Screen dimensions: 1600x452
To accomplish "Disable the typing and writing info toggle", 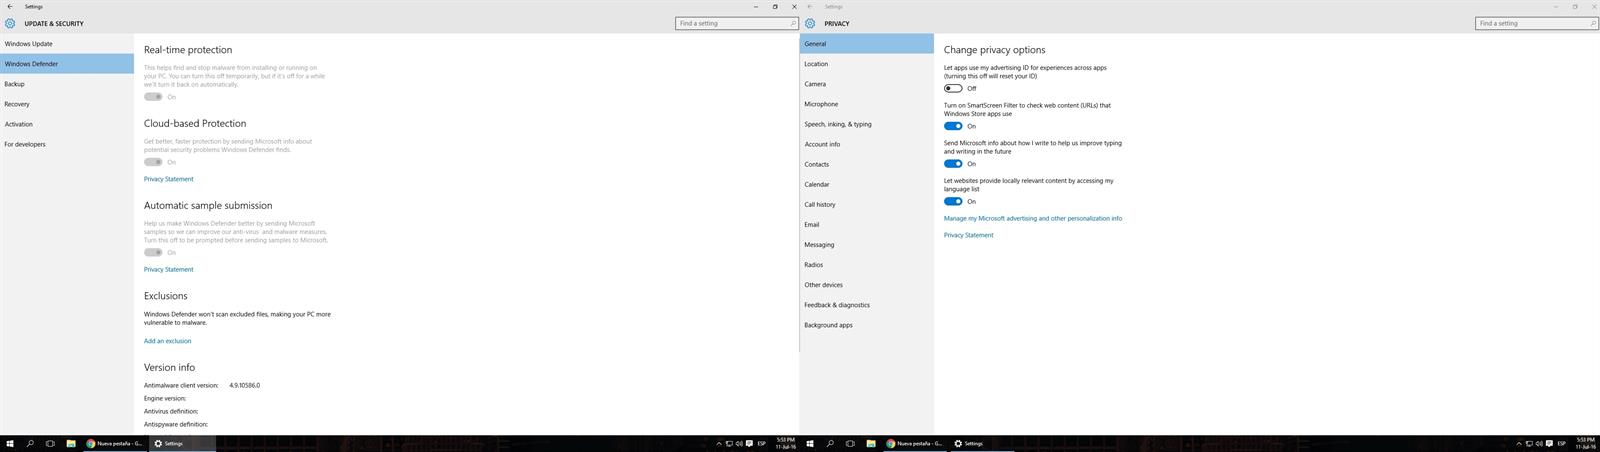I will 953,164.
